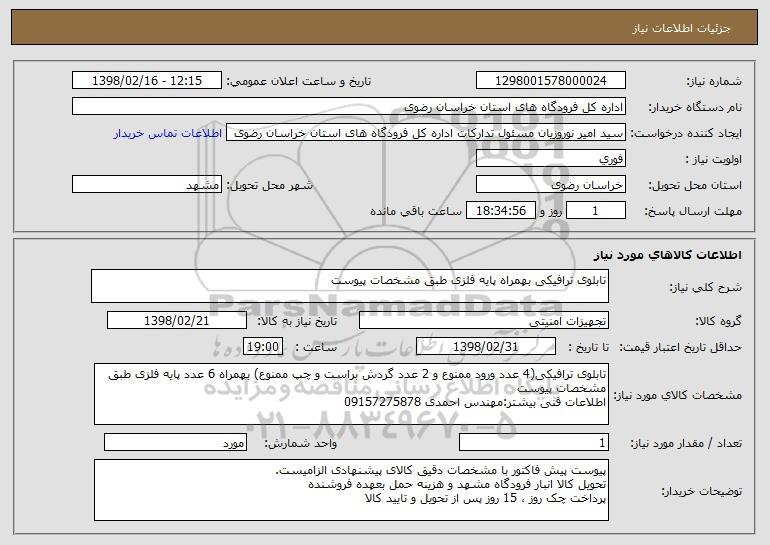This screenshot has height=545, width=770.
Task: Click the buyer notes text area
Action: click(x=351, y=490)
